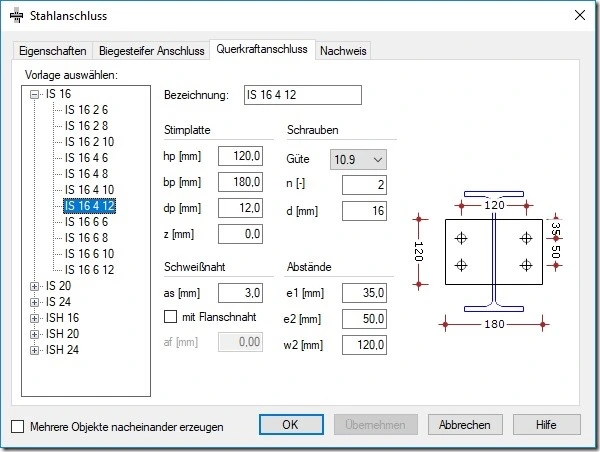Click the Schweißnaht section heading
The image size is (600, 452).
(x=194, y=267)
